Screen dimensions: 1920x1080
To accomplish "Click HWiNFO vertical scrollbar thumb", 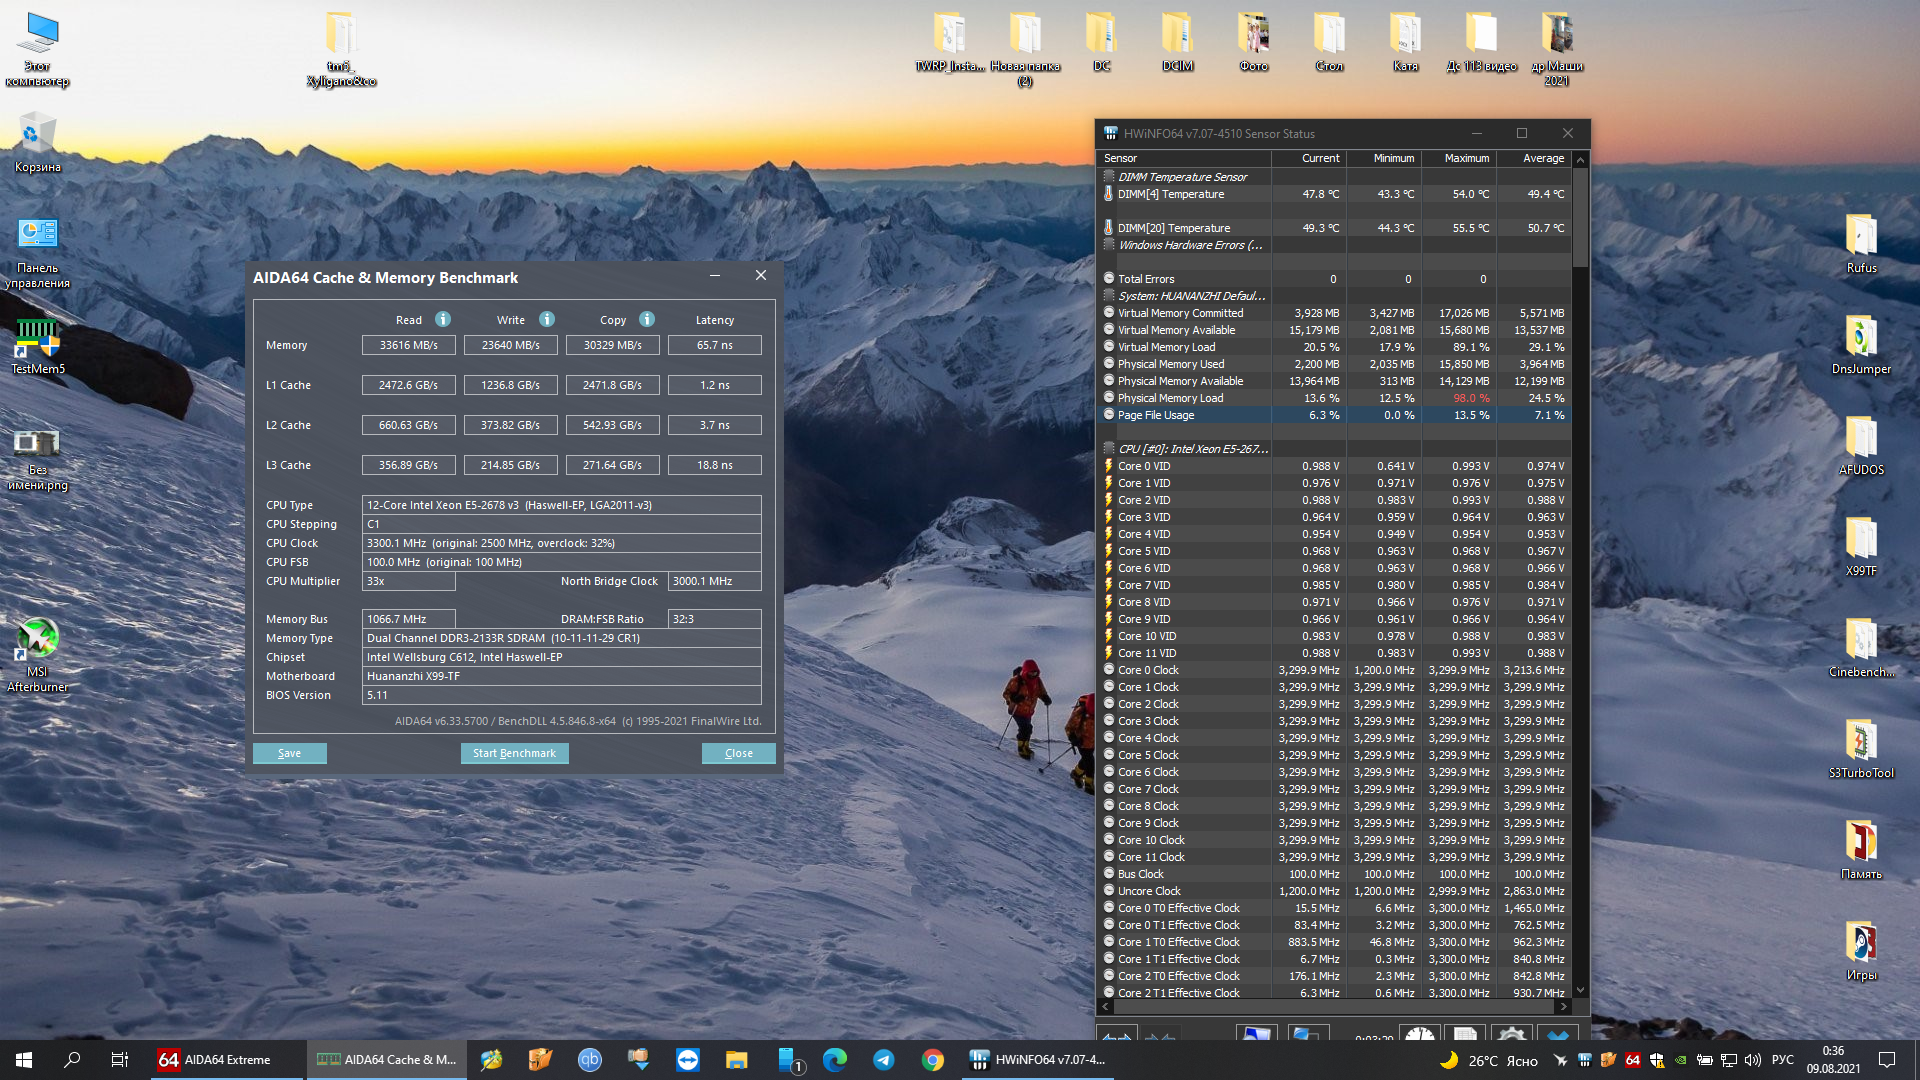I will [x=1580, y=215].
